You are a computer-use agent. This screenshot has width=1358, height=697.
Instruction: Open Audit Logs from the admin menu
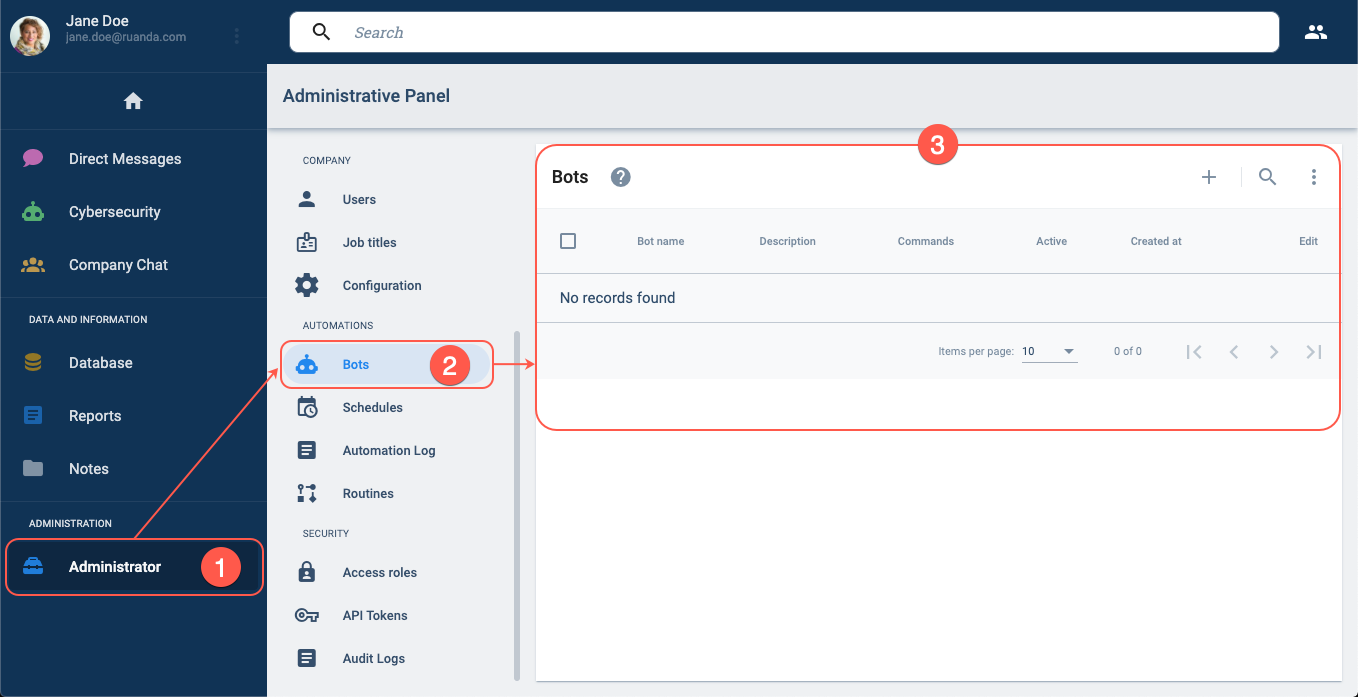click(373, 659)
